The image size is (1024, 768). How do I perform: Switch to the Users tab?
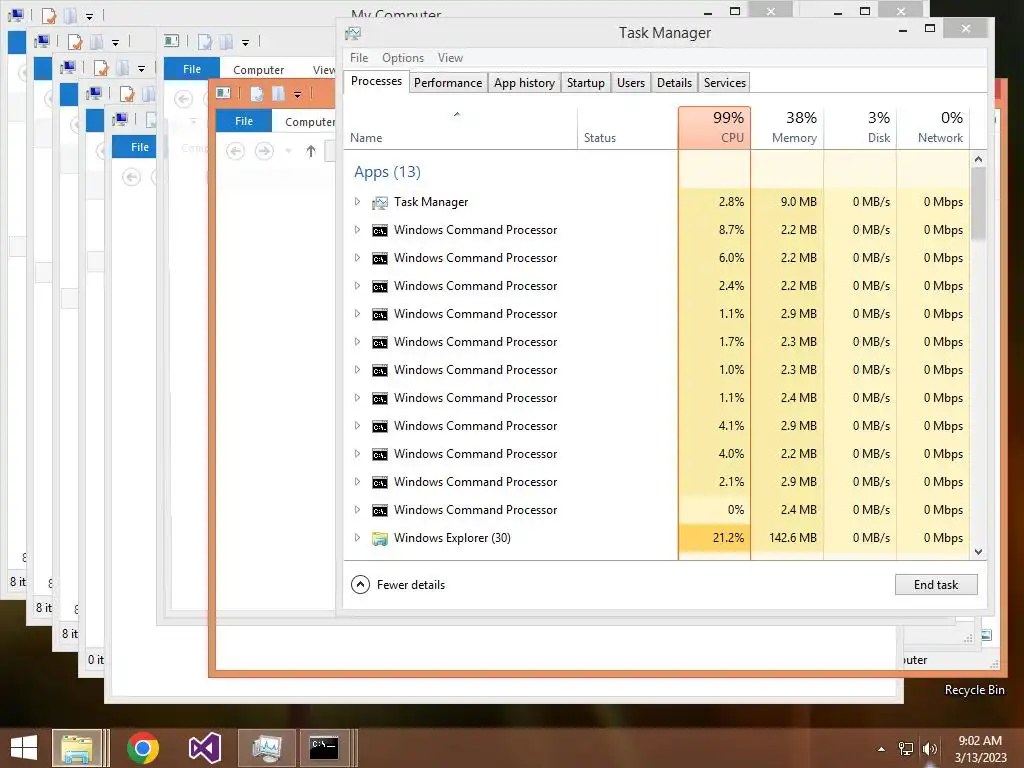(631, 83)
